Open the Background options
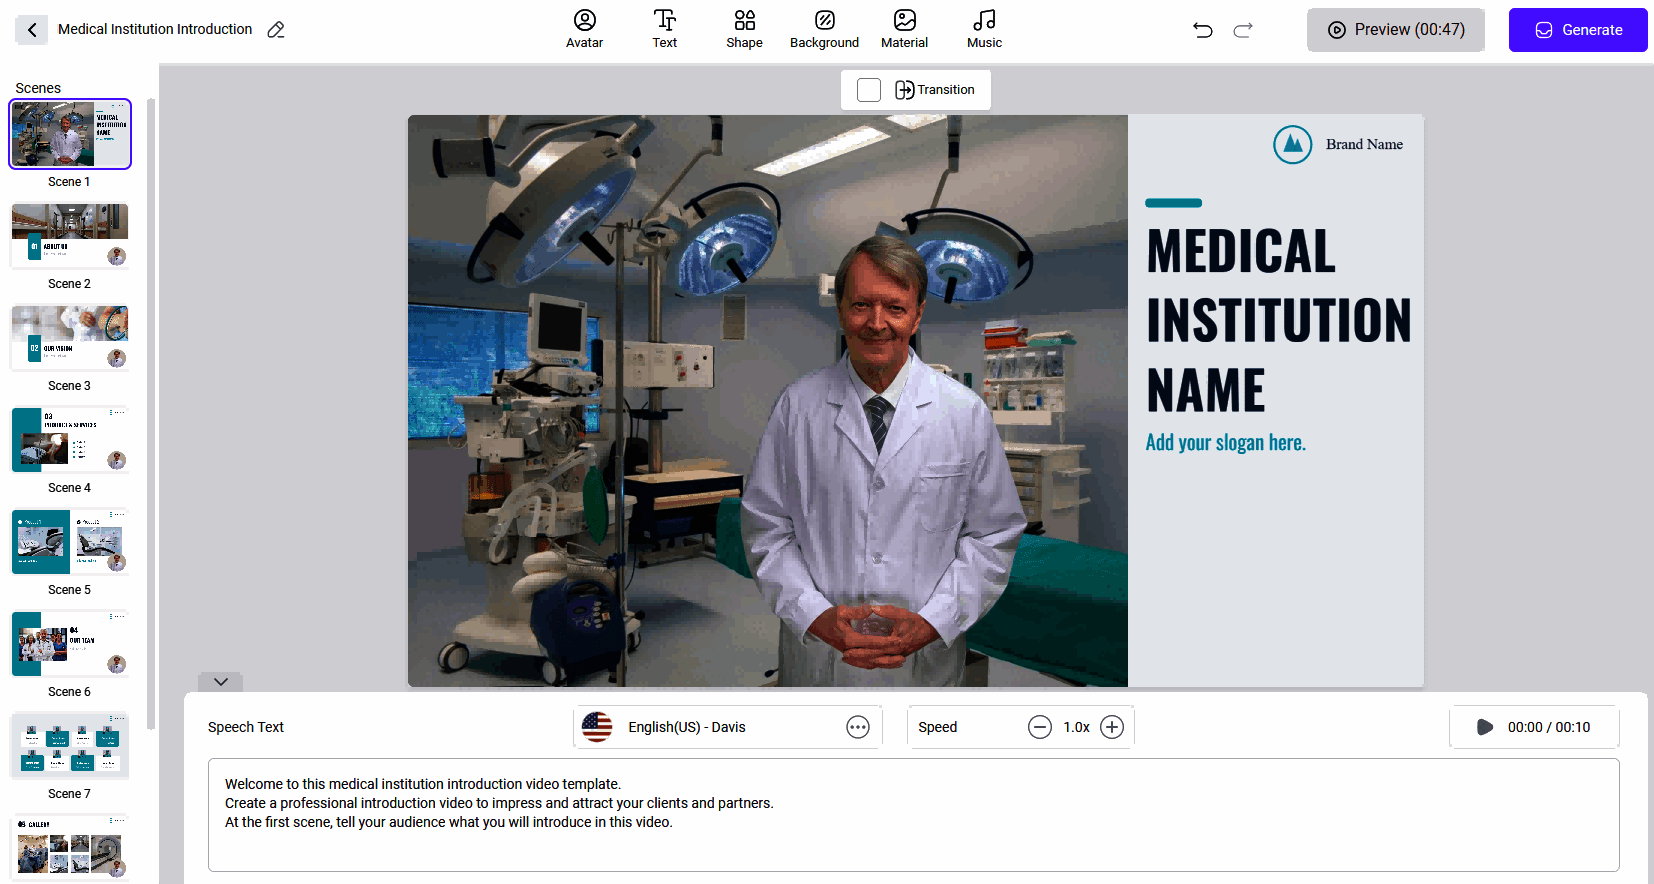The width and height of the screenshot is (1654, 884). 824,29
